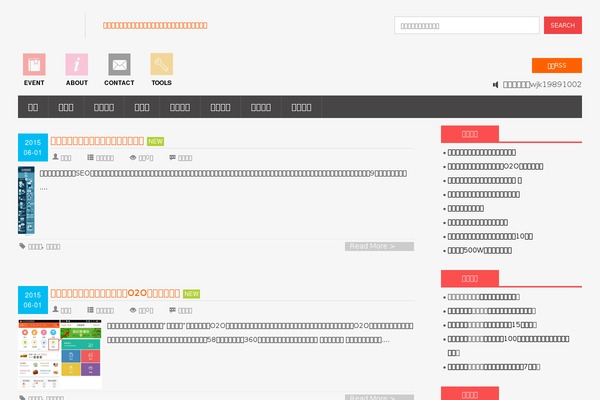
Task: Click the second red sidebar section header
Action: 470,278
